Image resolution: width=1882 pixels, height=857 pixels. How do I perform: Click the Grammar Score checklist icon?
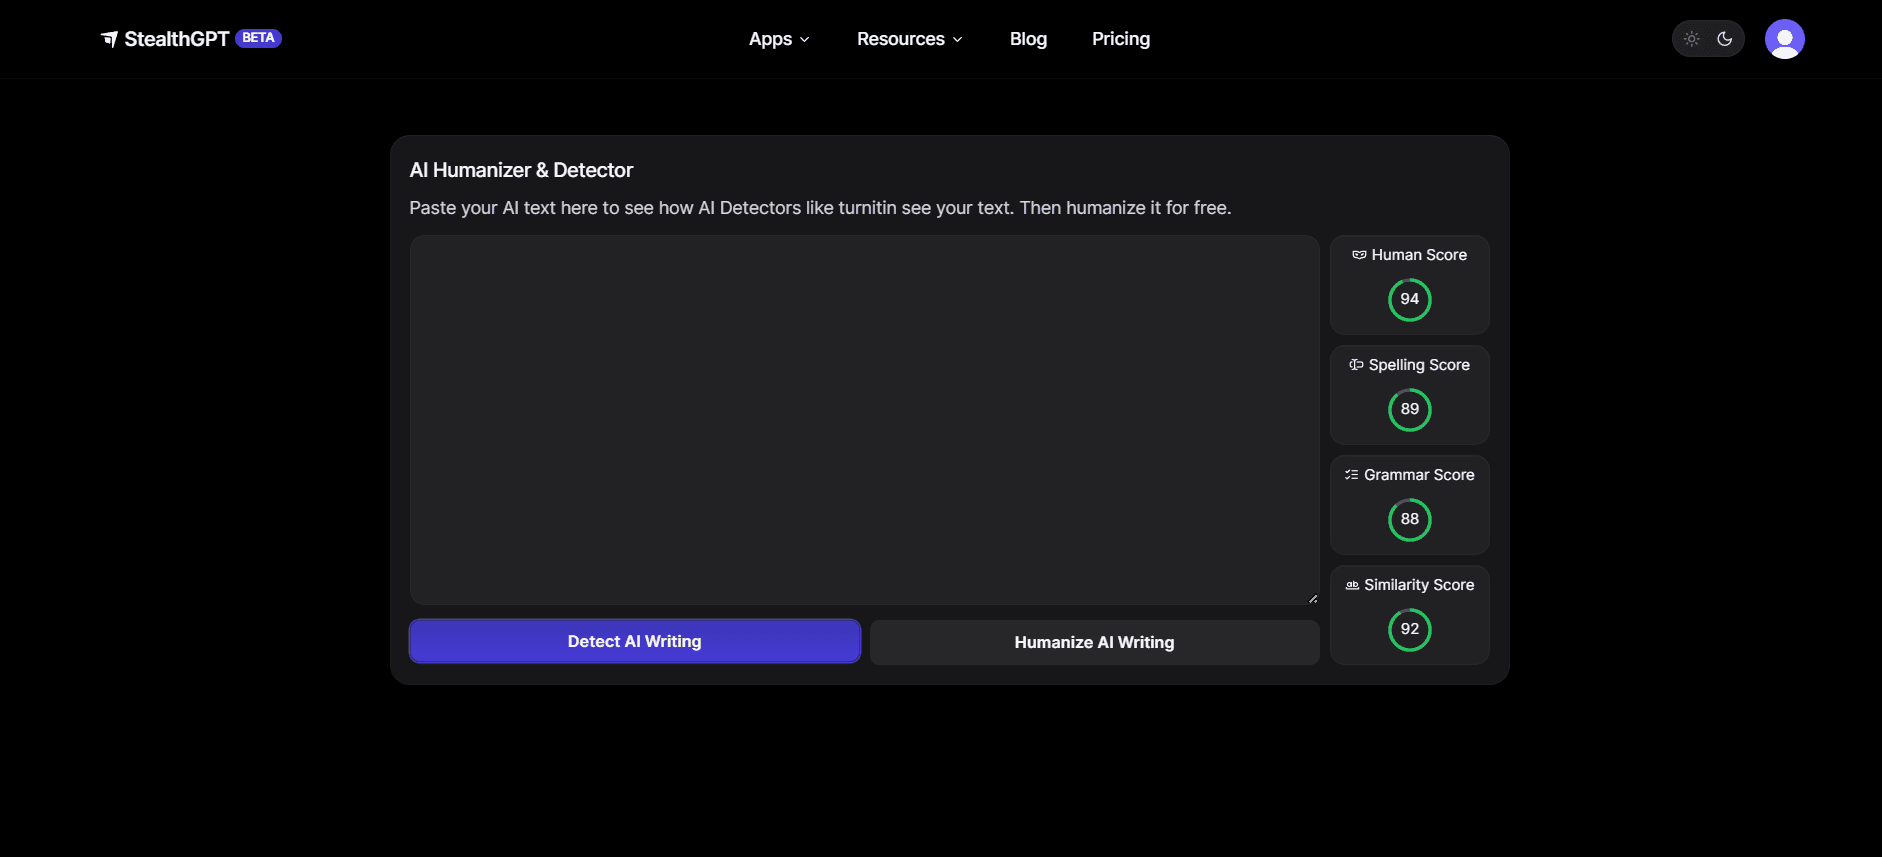(1351, 475)
